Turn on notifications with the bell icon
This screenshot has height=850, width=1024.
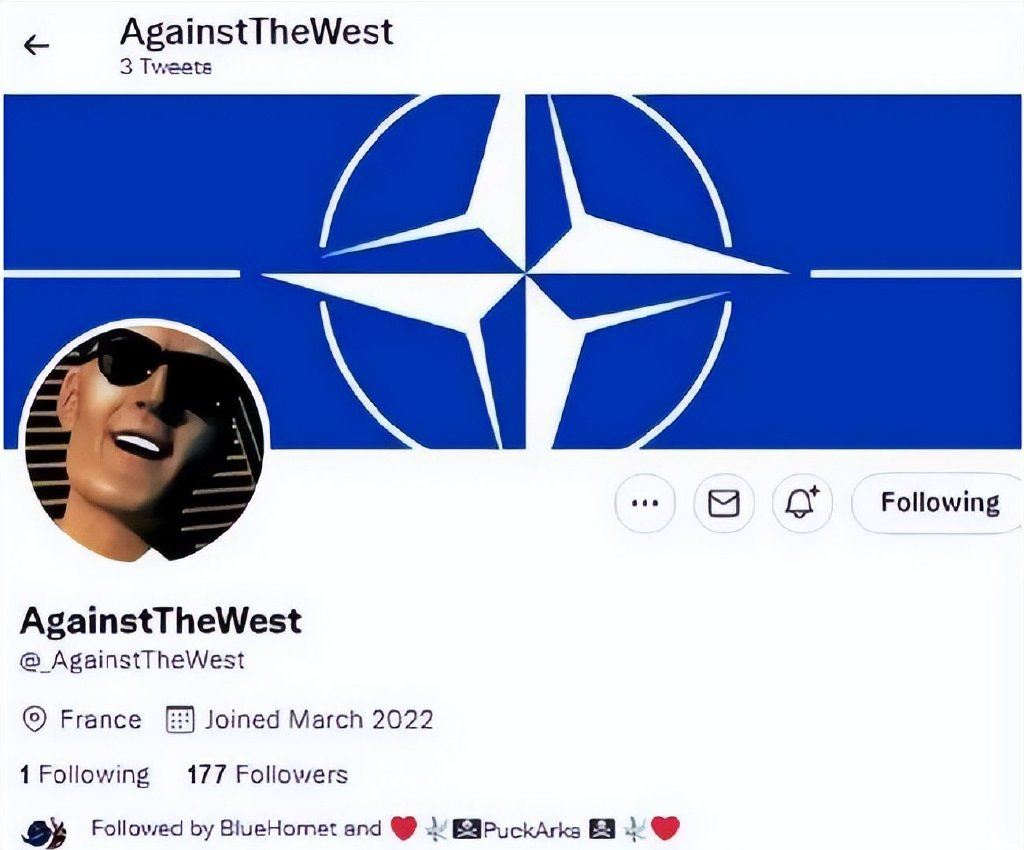802,503
